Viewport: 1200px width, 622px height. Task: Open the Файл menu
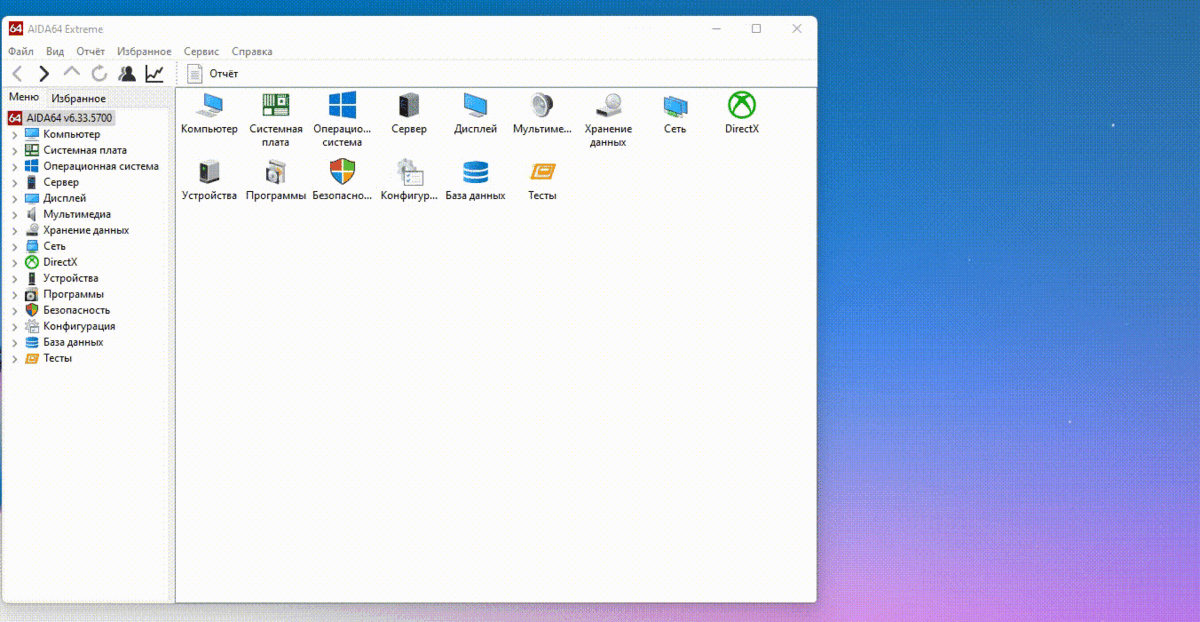[x=21, y=51]
